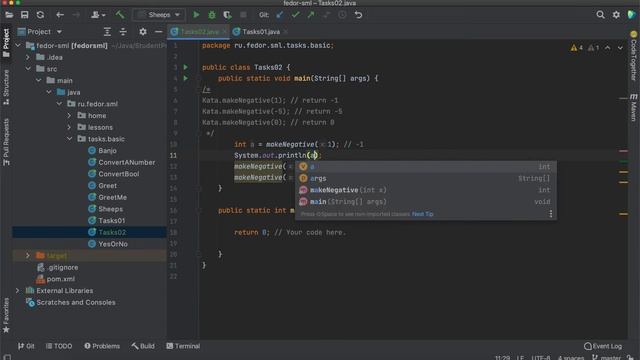Open Search Everywhere magnifier
Screen dimensions: 640x360
click(x=600, y=15)
